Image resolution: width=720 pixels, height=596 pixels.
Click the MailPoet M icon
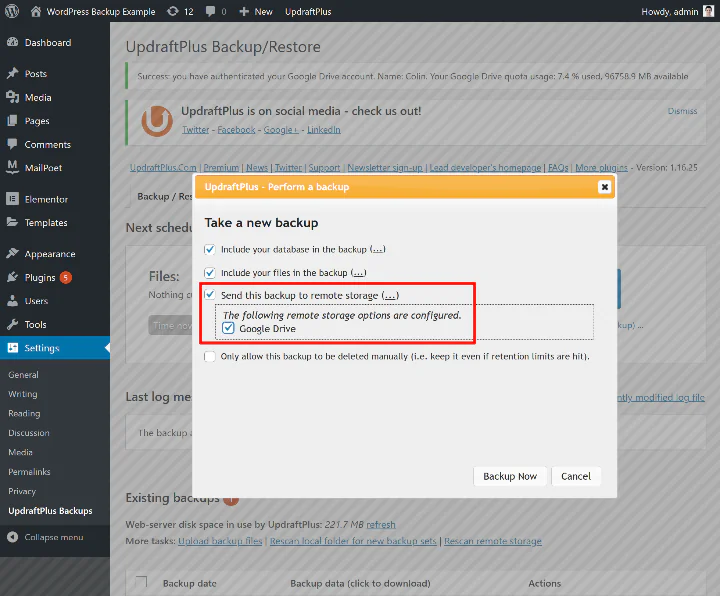pos(12,168)
